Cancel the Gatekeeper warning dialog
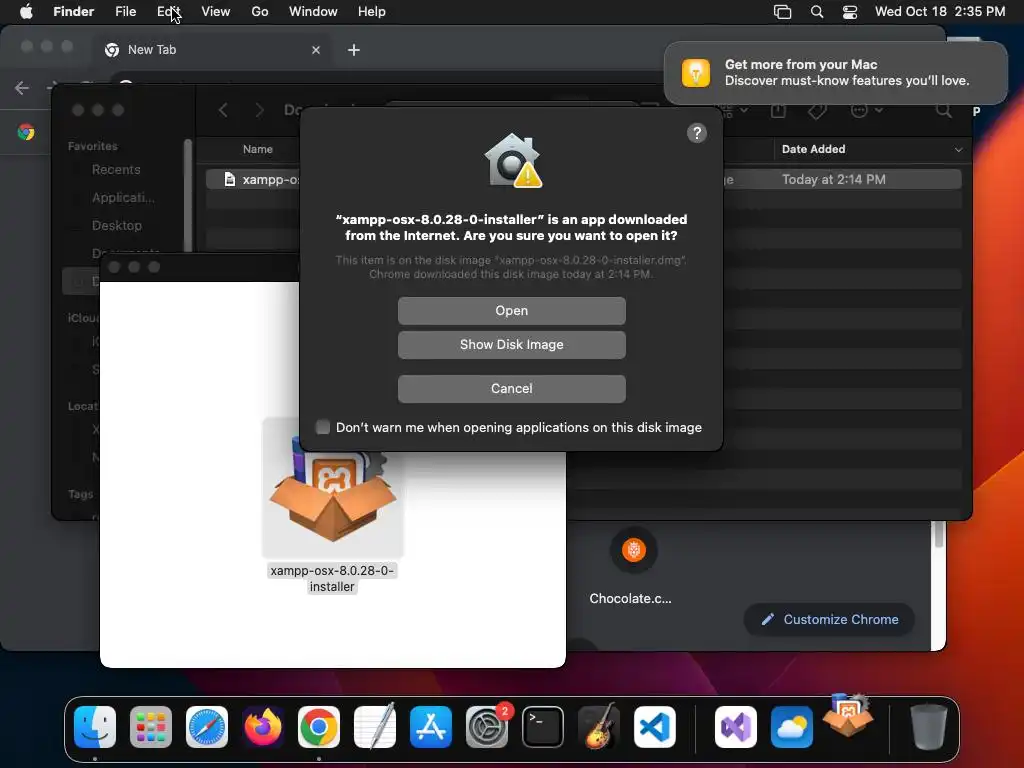The height and width of the screenshot is (768, 1024). pos(511,389)
